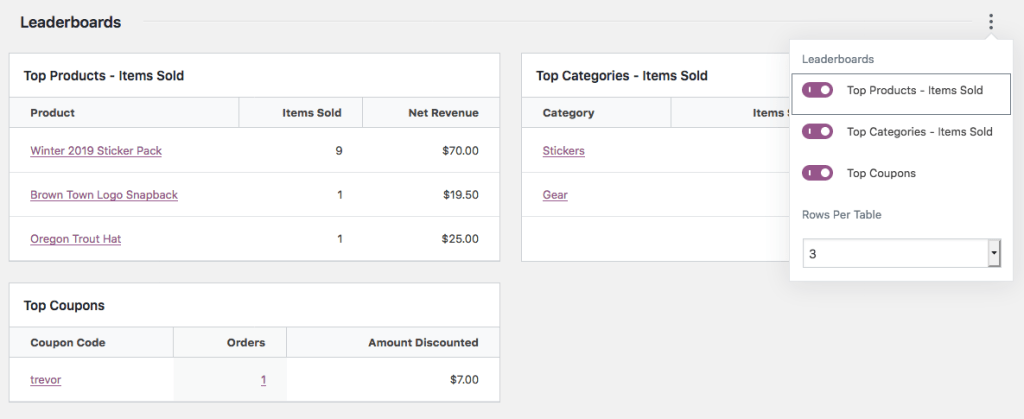This screenshot has width=1024, height=419.
Task: Toggle Top Categories - Items Sold switch
Action: [817, 132]
